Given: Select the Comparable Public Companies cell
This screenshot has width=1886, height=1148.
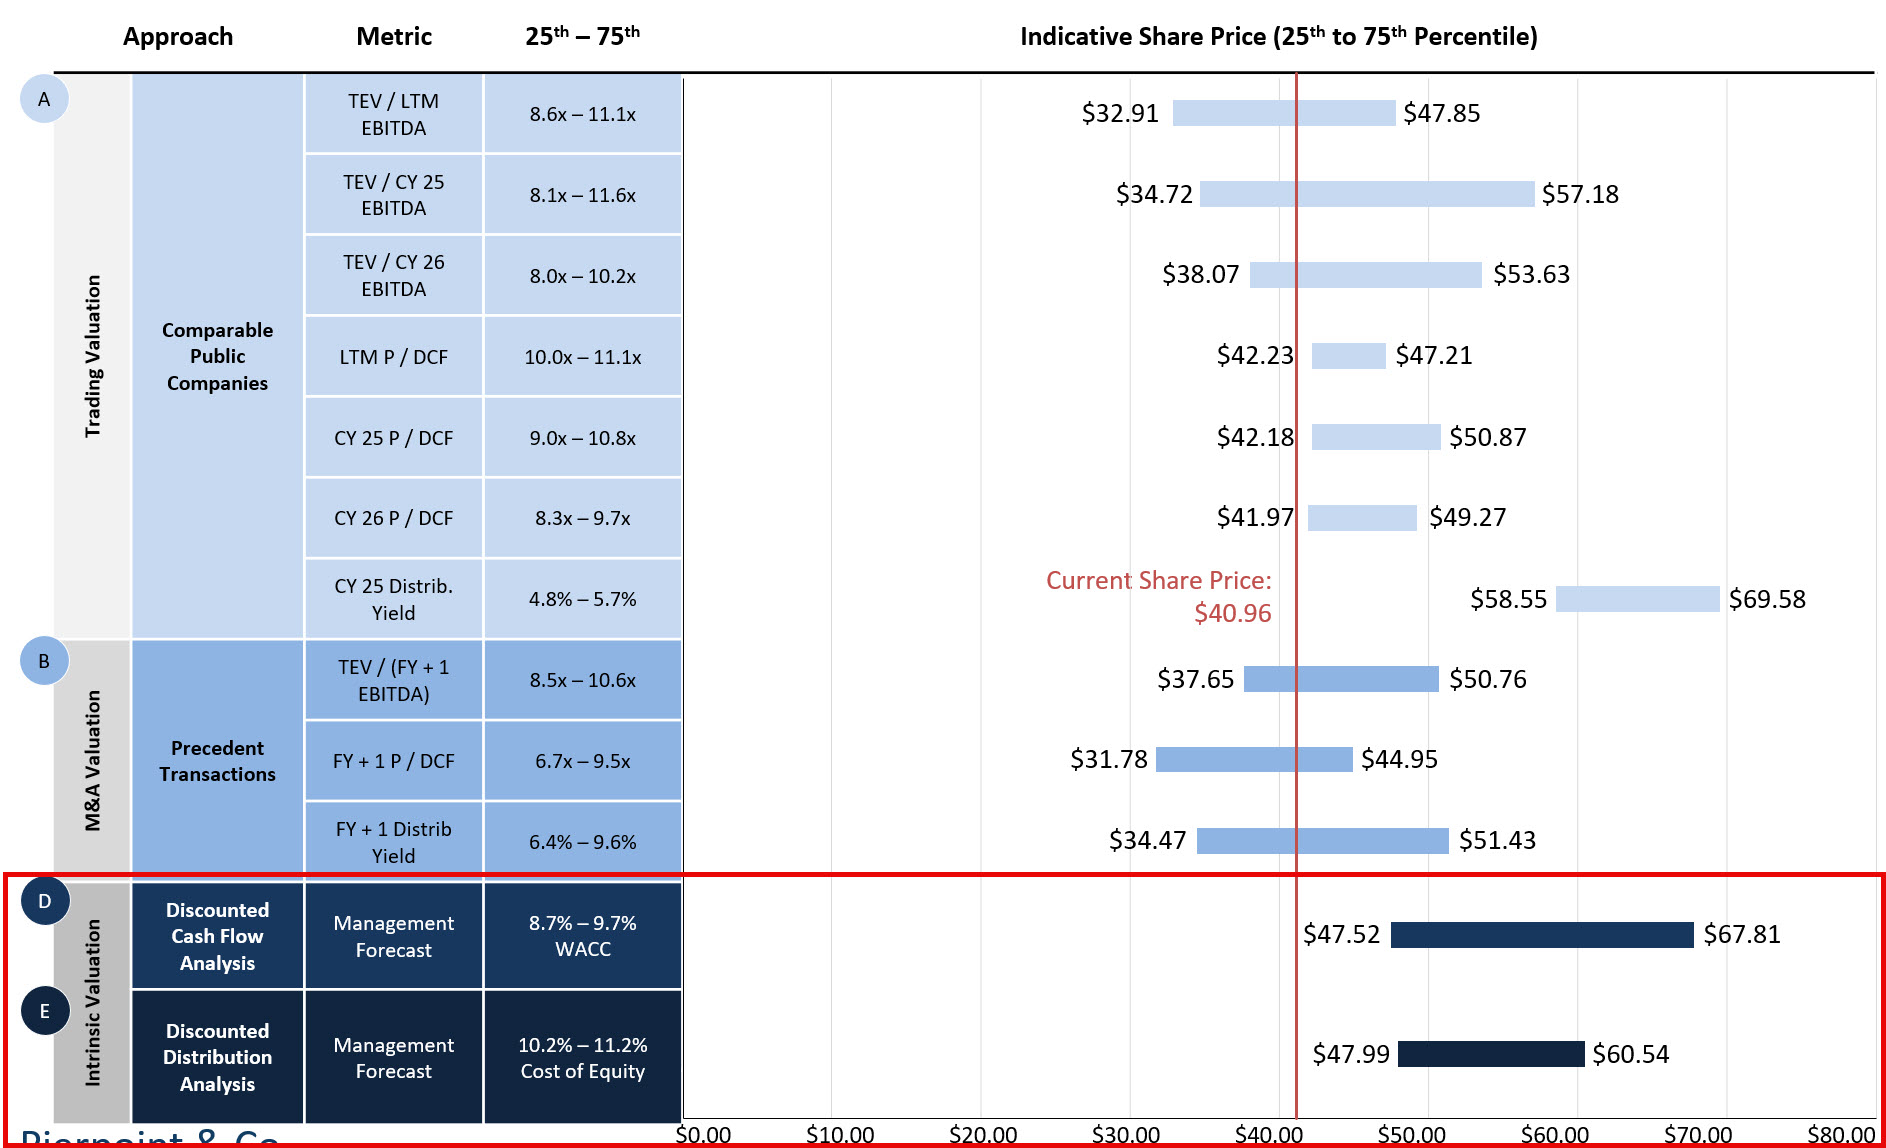Looking at the screenshot, I should click(x=217, y=356).
